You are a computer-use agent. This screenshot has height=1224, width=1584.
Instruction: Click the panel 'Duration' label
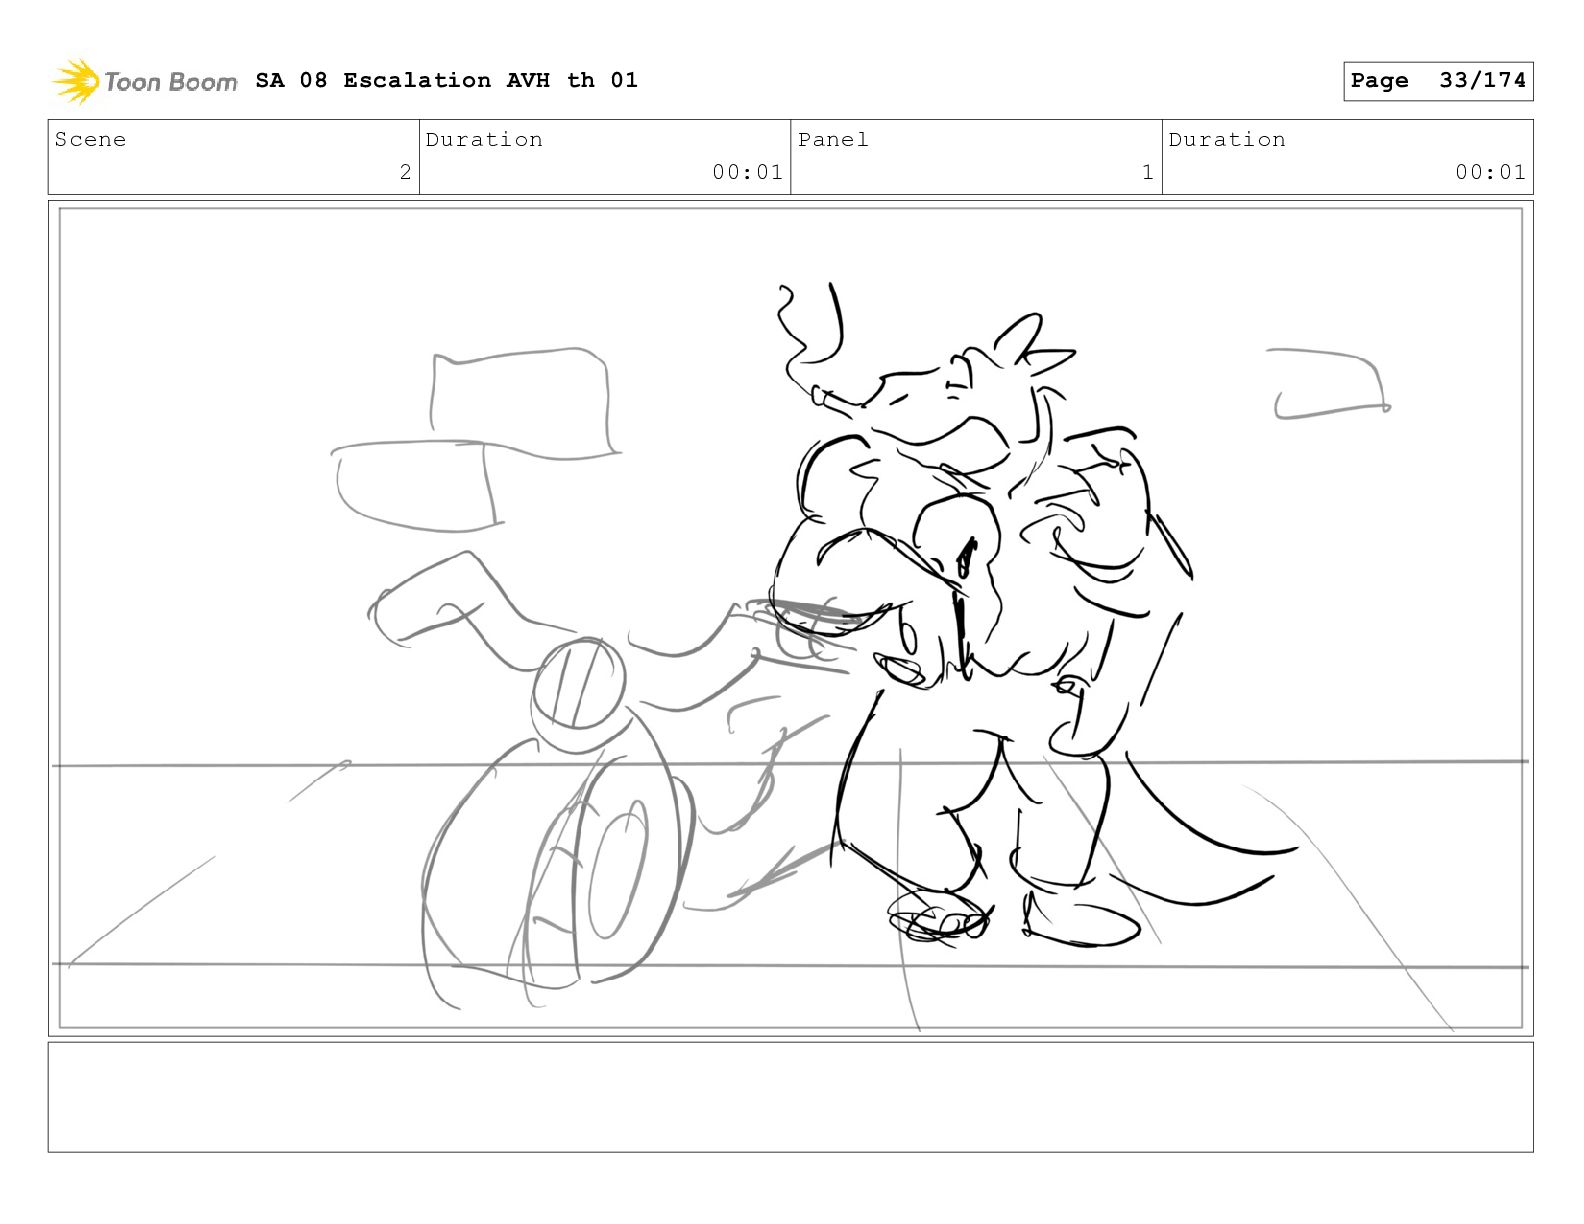(x=1227, y=140)
